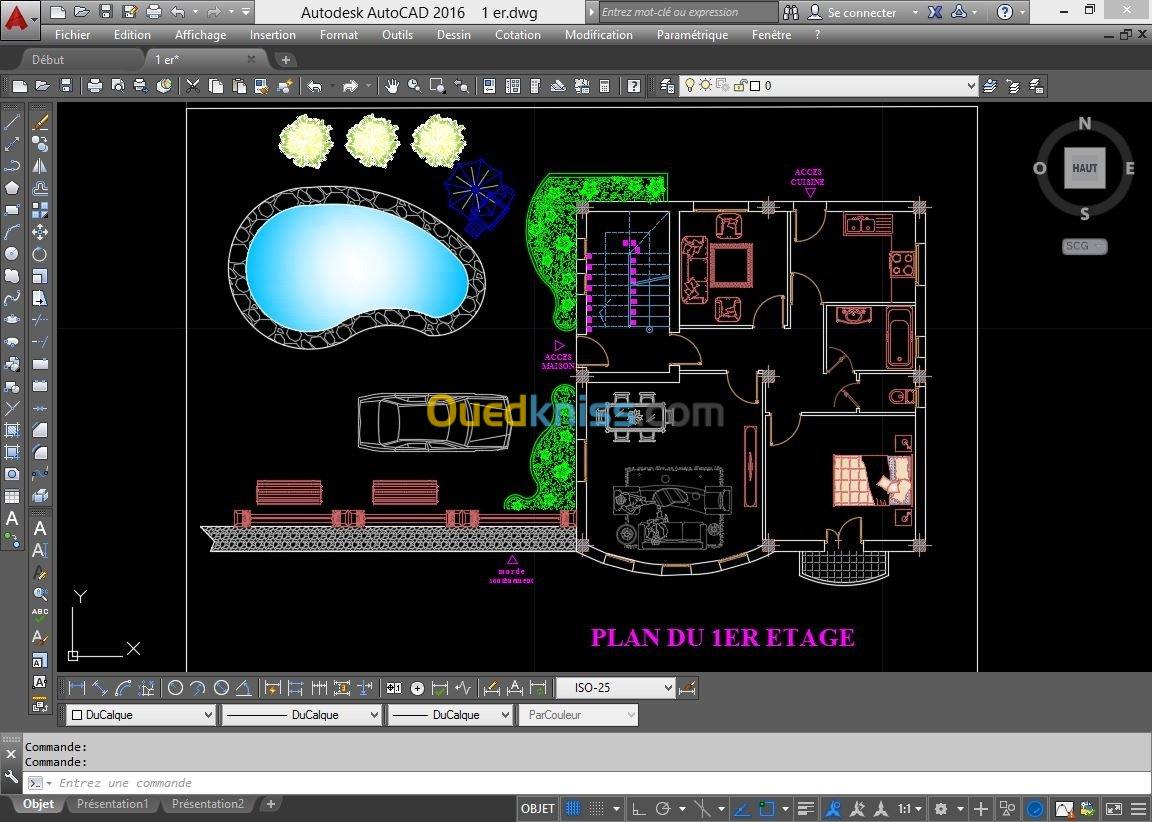Screen dimensions: 1152x822
Task: Select the Pan hand tool
Action: [392, 87]
